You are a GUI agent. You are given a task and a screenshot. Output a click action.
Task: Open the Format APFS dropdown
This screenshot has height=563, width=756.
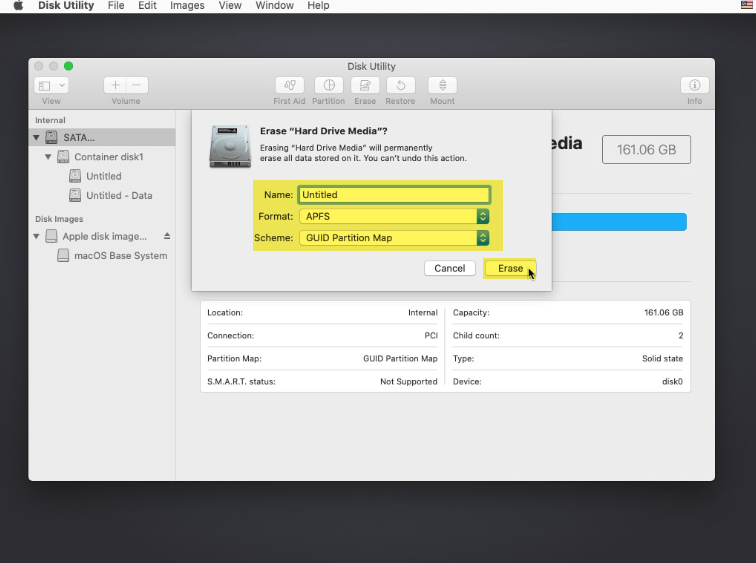pos(394,216)
